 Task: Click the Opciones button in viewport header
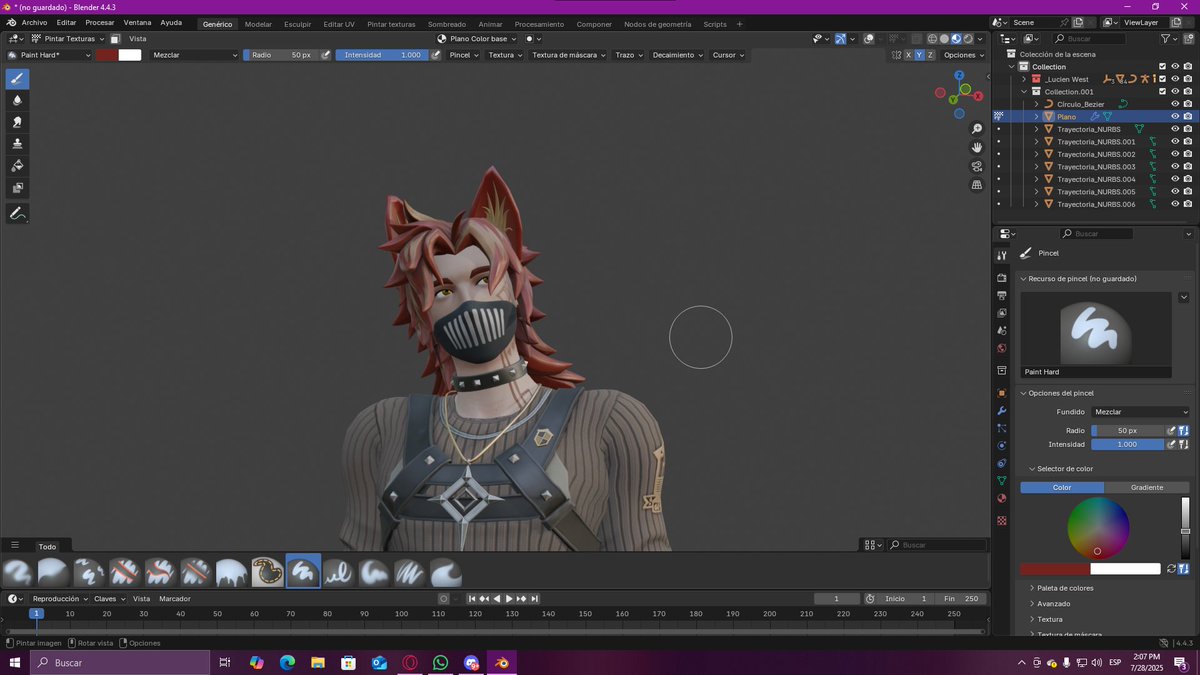pyautogui.click(x=964, y=55)
